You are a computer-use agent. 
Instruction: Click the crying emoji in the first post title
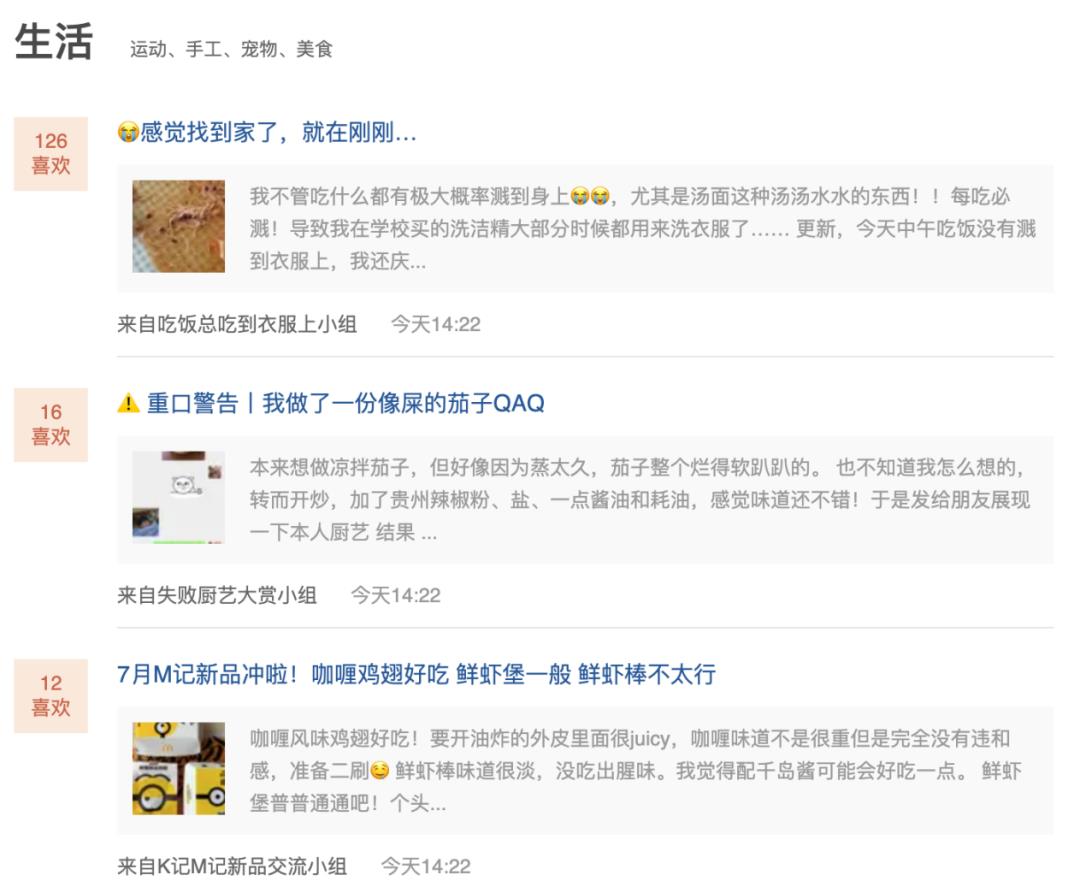(128, 132)
